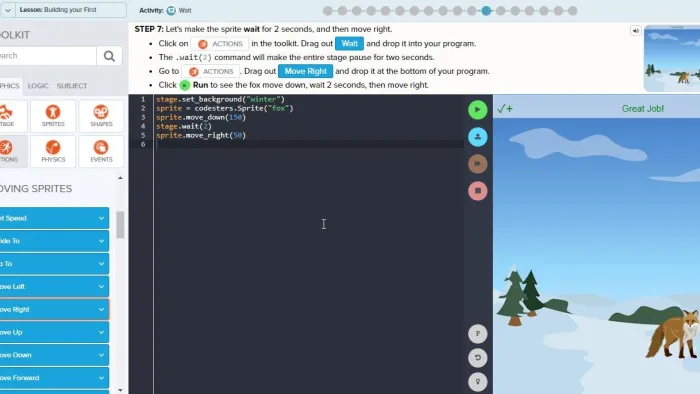Switch to the Subject toolkit tab

click(72, 86)
